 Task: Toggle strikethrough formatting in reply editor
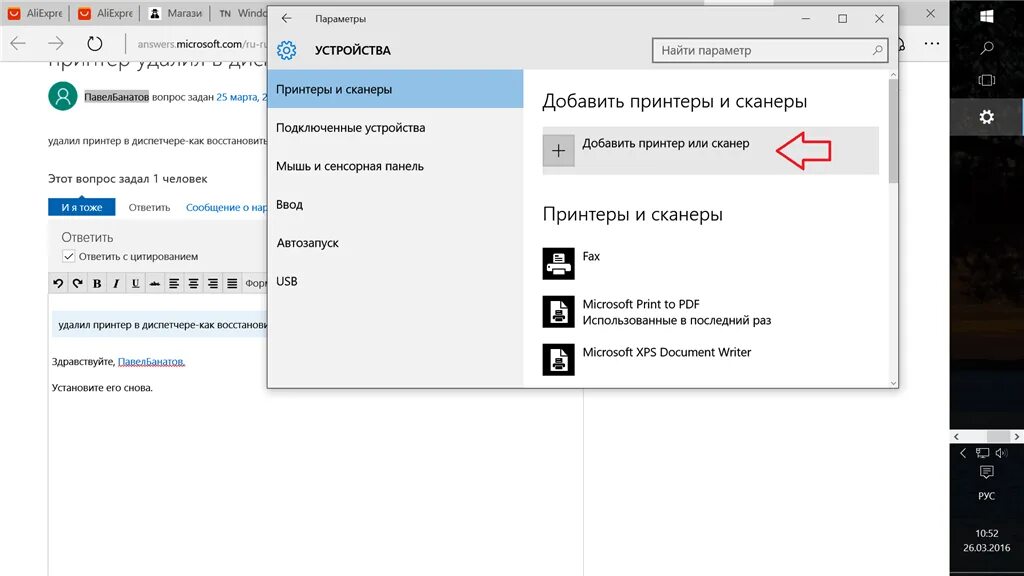[x=155, y=283]
